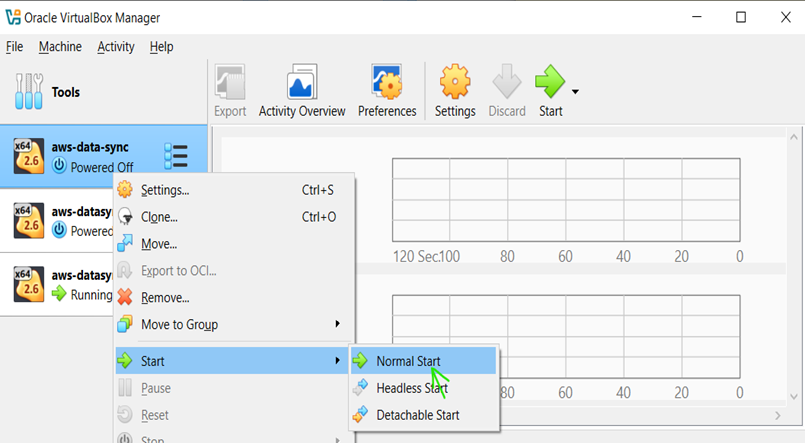Choose Detachable Start in the submenu
The width and height of the screenshot is (805, 443).
click(x=424, y=415)
